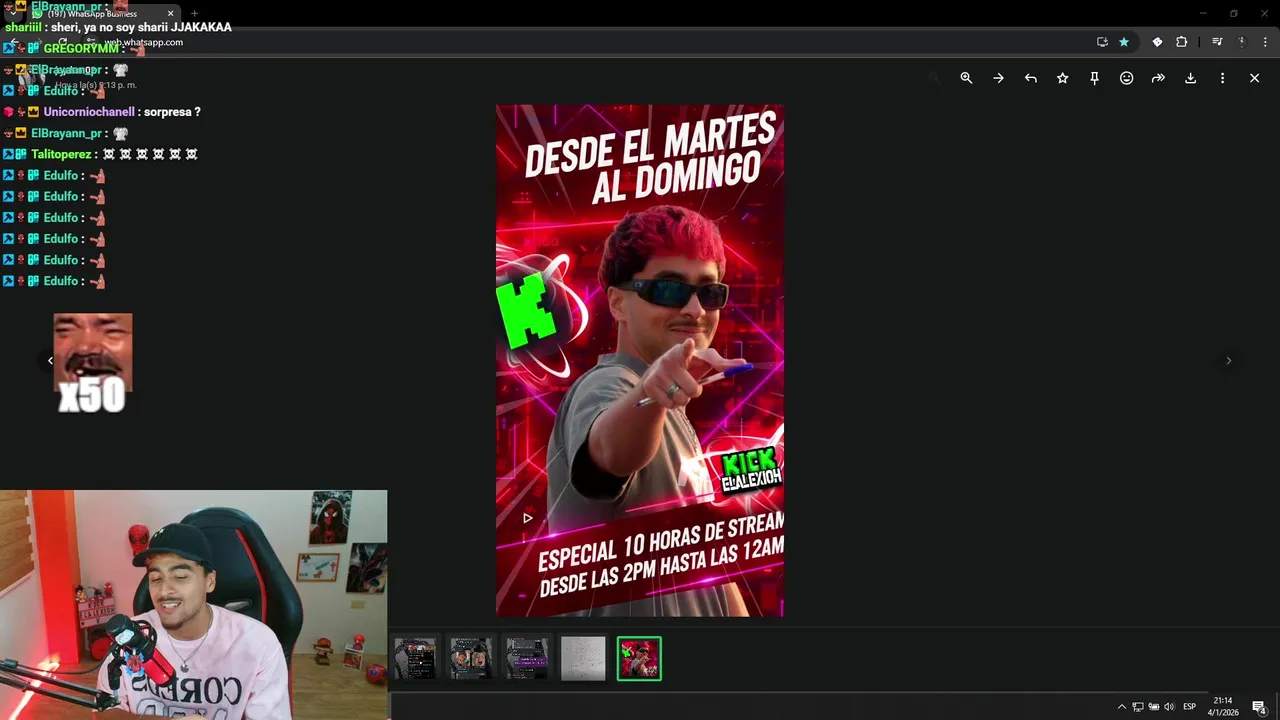
Task: Zoom in on the image with the magnifier
Action: point(966,78)
